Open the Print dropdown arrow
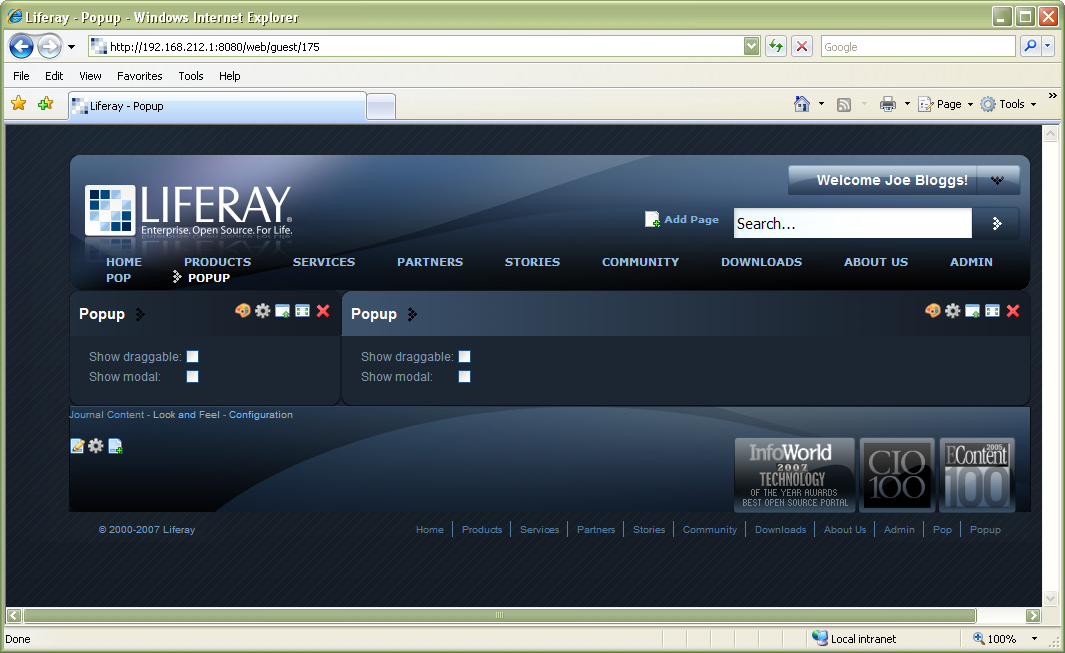The width and height of the screenshot is (1065, 653). point(907,104)
